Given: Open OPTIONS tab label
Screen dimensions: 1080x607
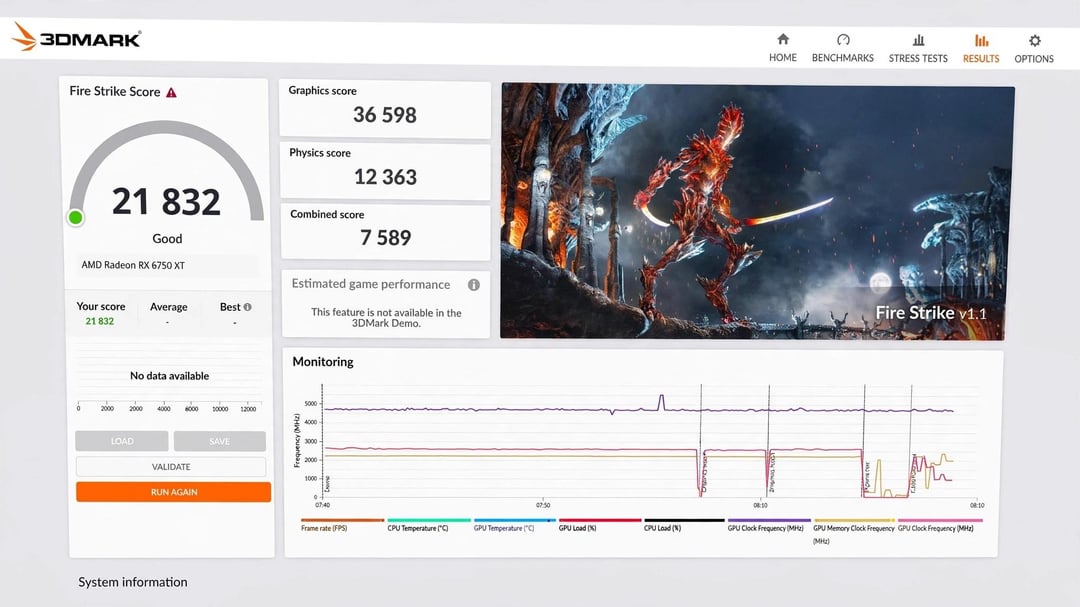Looking at the screenshot, I should coord(1034,59).
